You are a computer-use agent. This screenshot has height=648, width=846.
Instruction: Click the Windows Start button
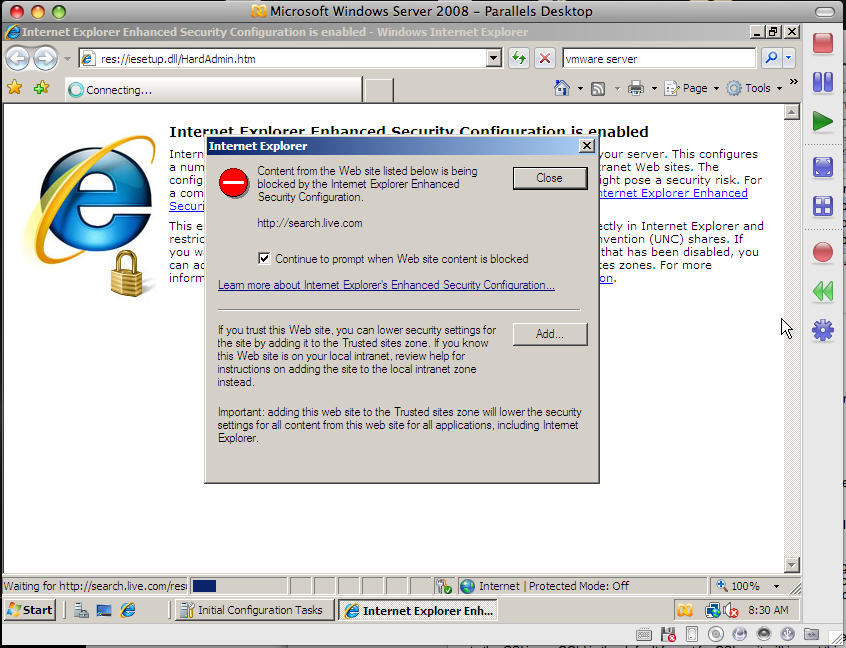30,610
